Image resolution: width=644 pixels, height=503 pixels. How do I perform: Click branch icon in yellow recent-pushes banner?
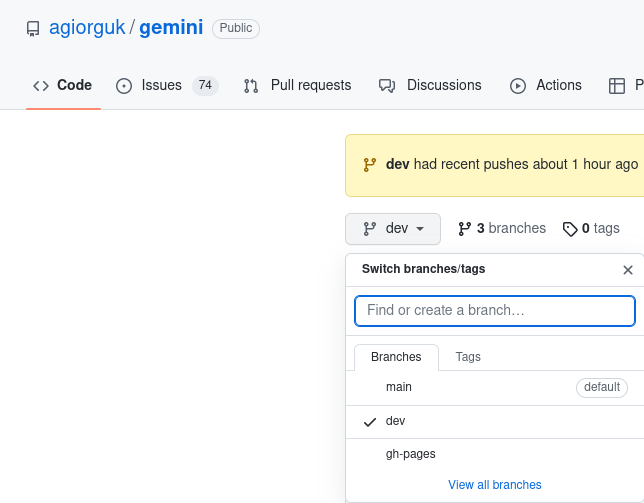[370, 165]
